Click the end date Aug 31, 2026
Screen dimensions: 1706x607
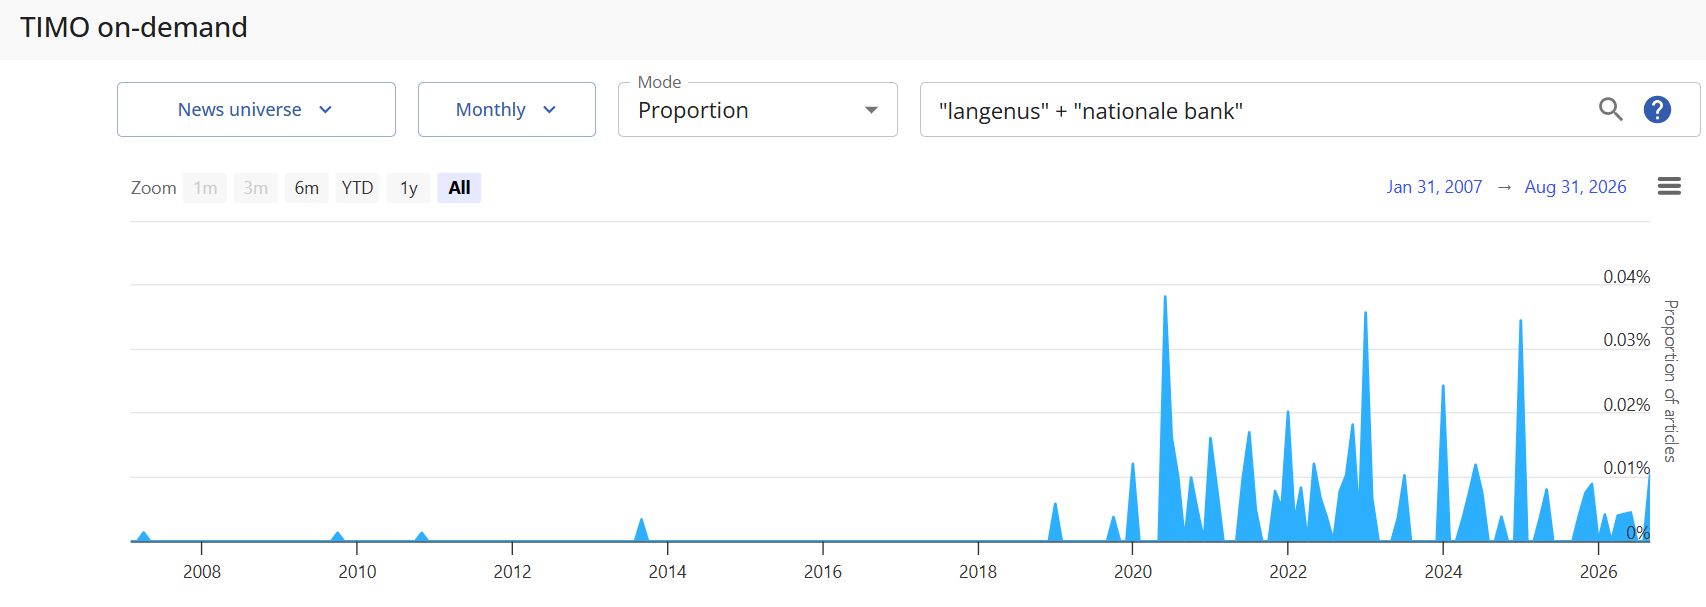point(1575,187)
